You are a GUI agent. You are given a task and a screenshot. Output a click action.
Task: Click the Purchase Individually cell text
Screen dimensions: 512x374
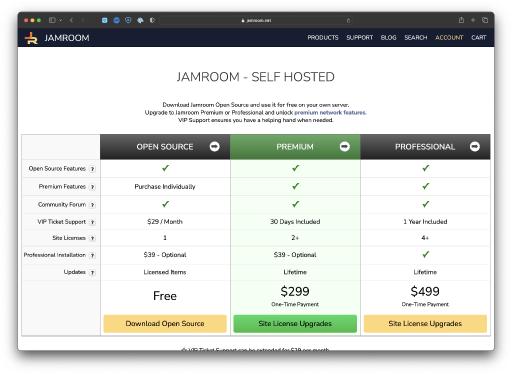click(165, 187)
